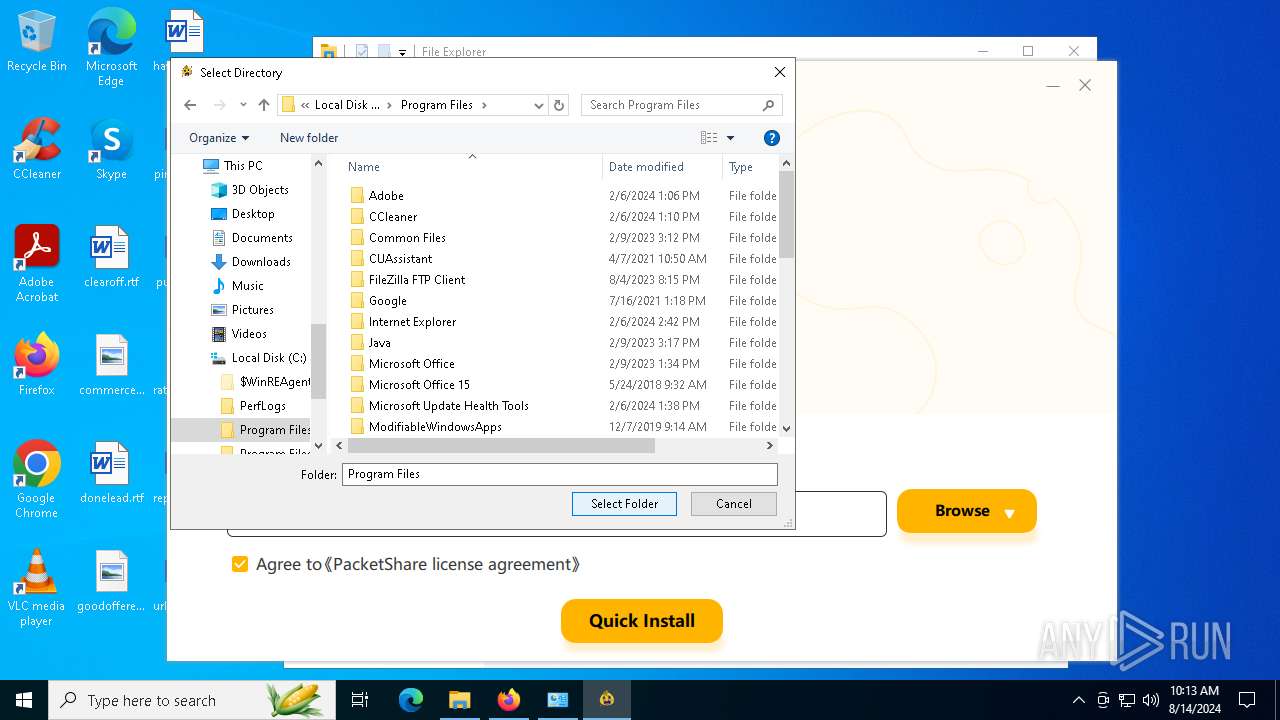Open the Adobe Acrobat desktop shortcut

point(37,264)
